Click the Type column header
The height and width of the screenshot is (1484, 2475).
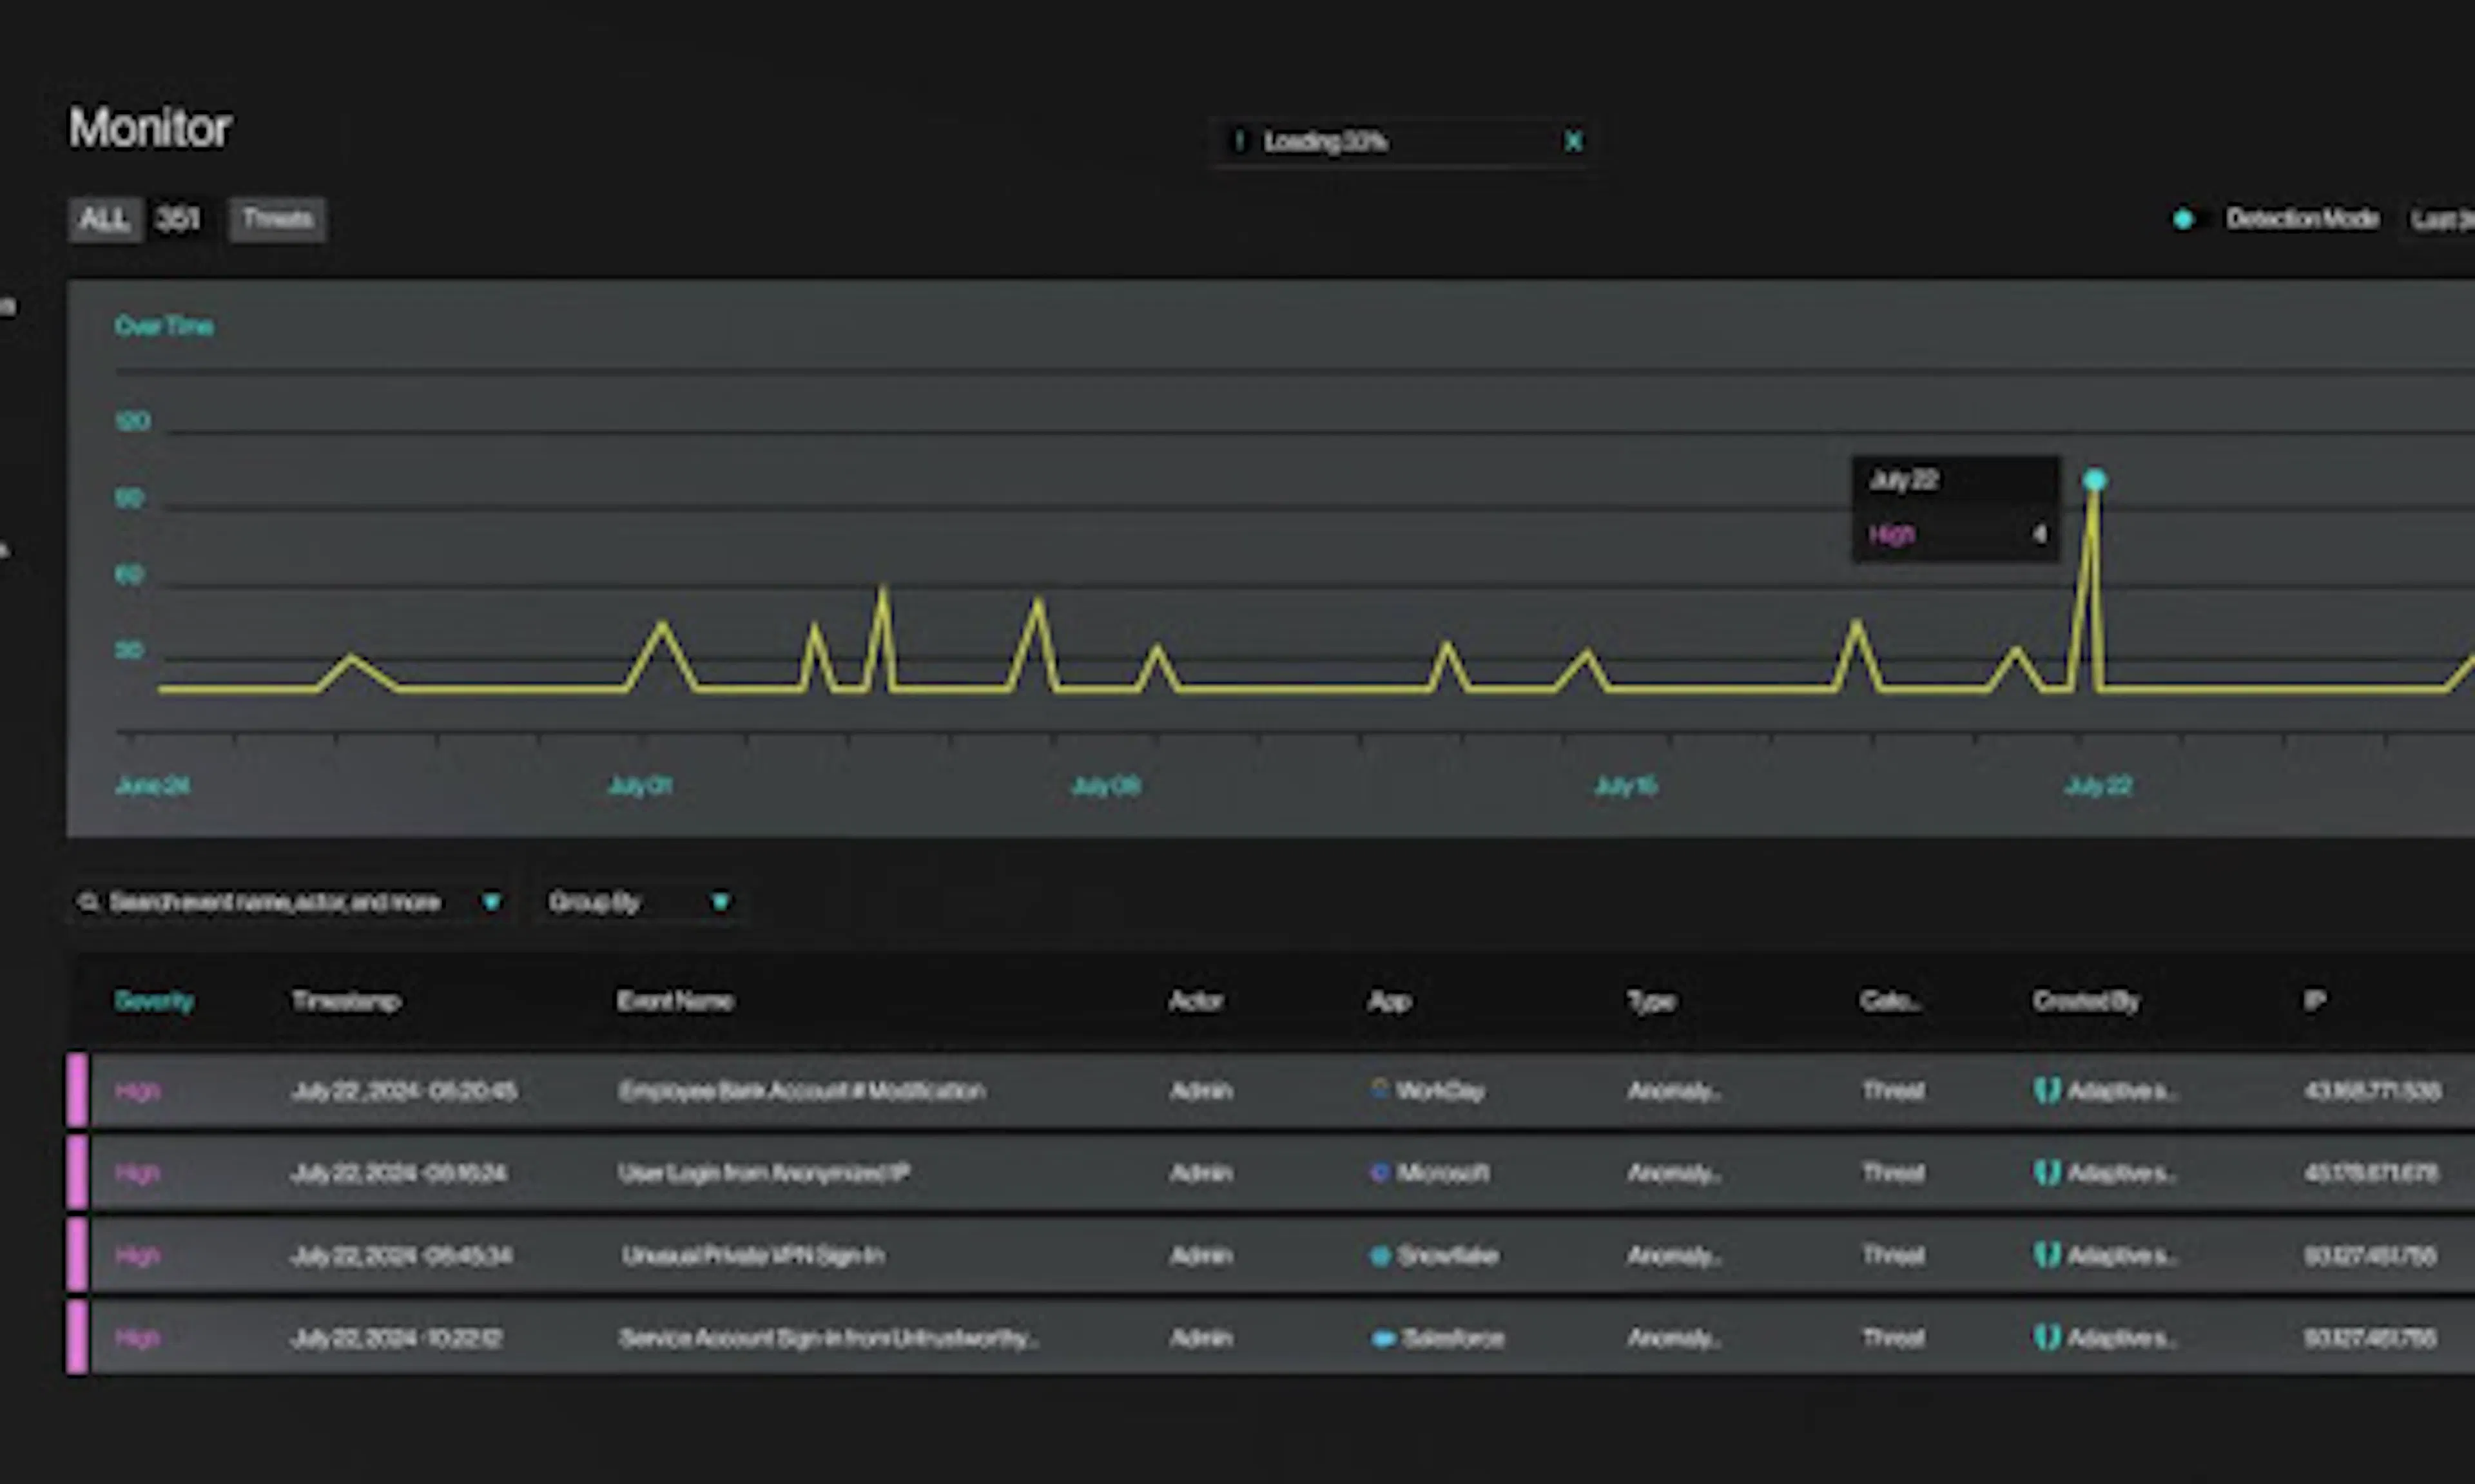(x=1651, y=1001)
